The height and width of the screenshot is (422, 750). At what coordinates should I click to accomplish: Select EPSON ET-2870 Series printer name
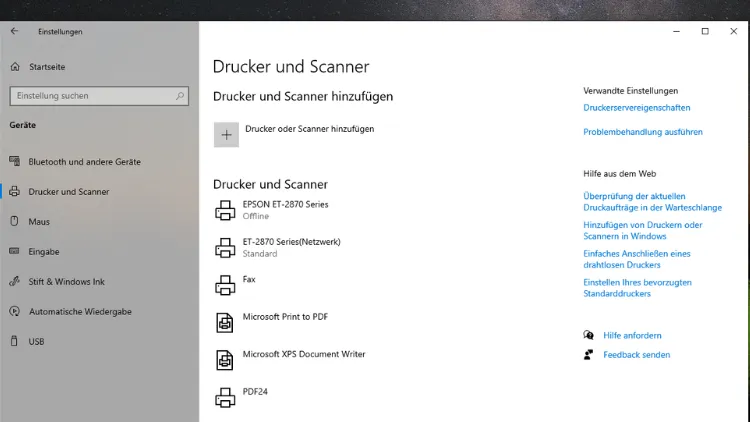[x=285, y=204]
